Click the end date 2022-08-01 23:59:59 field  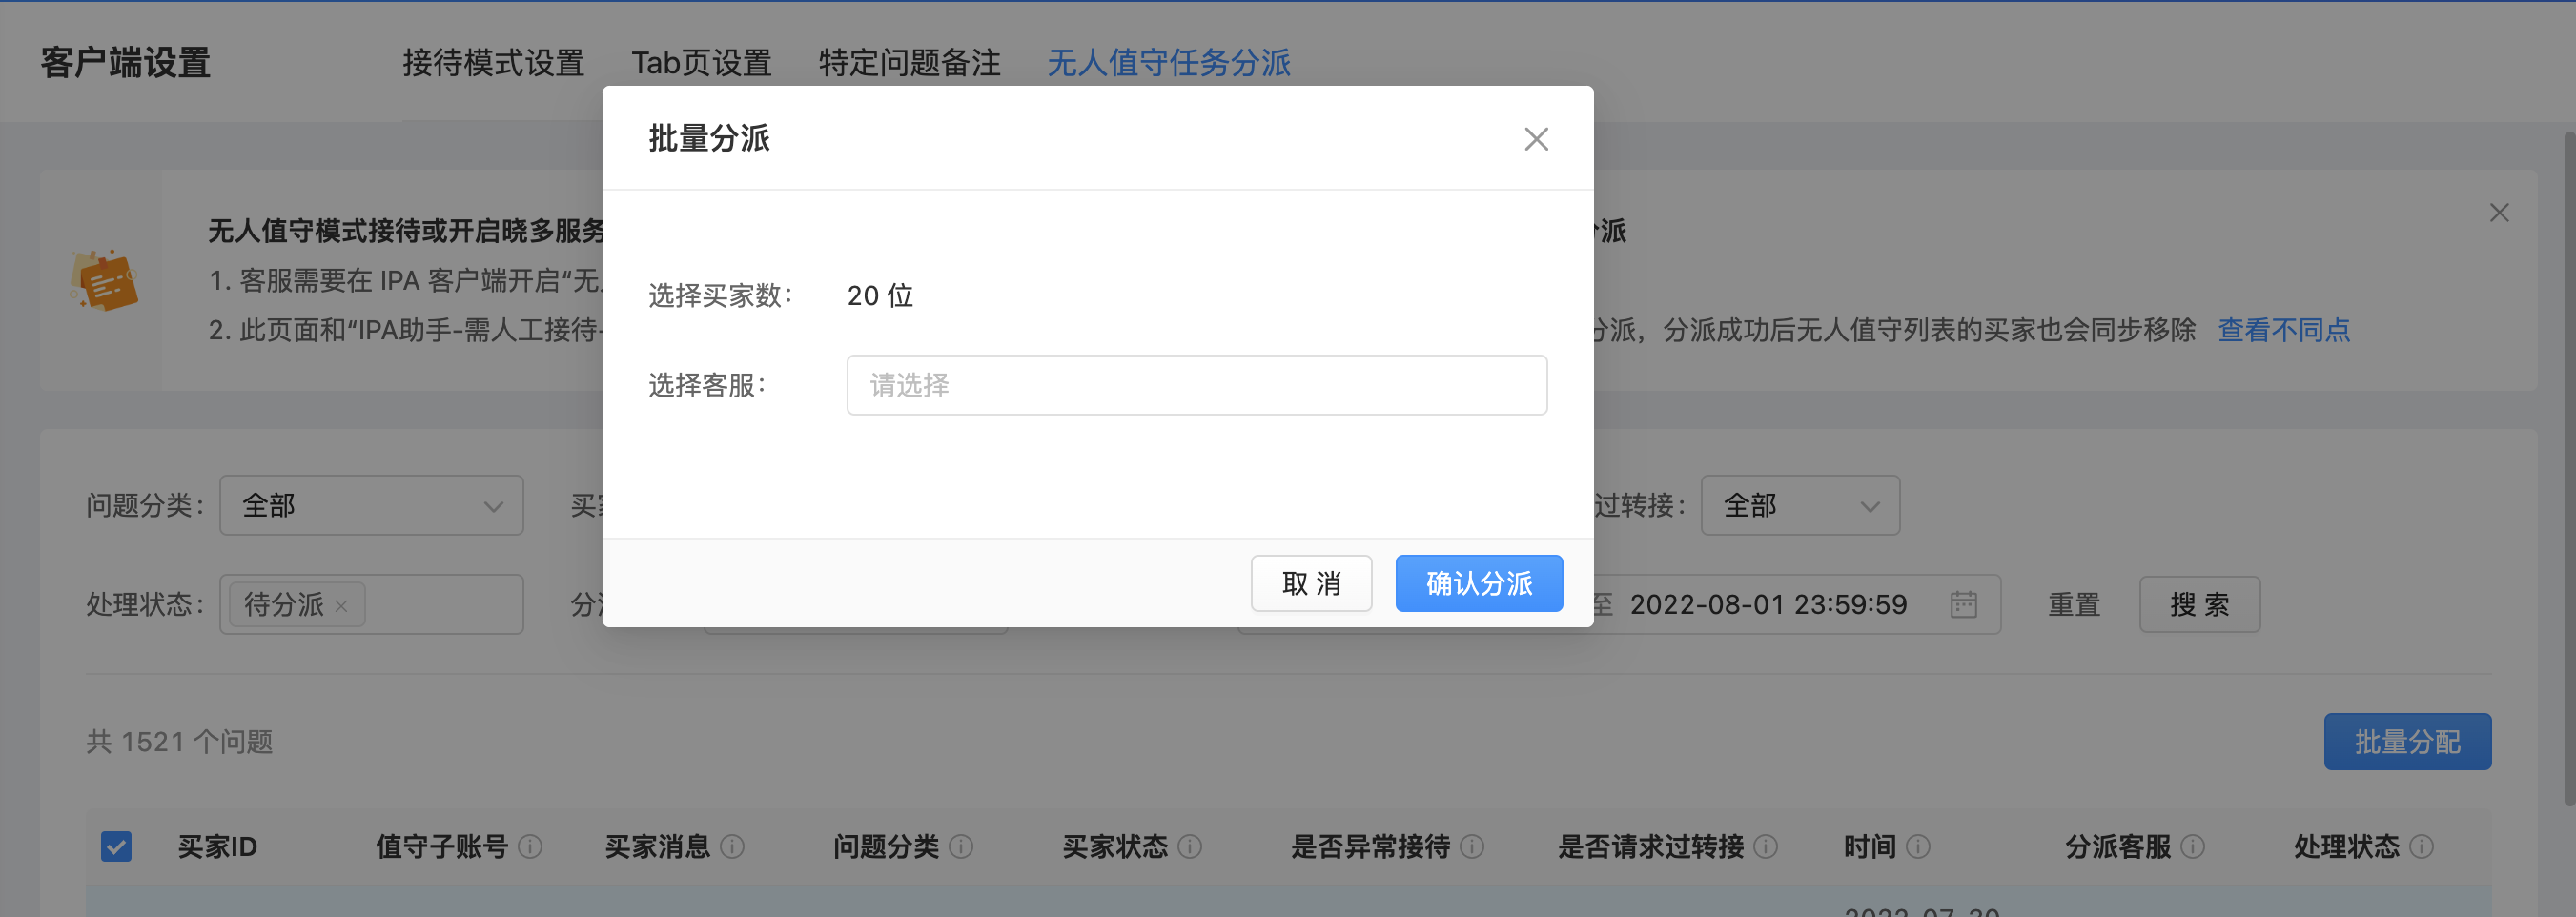click(1768, 604)
